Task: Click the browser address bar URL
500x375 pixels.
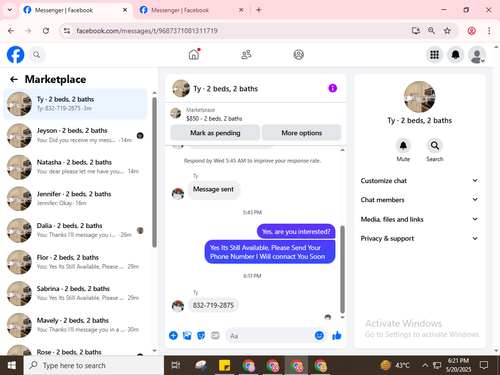Action: click(147, 31)
